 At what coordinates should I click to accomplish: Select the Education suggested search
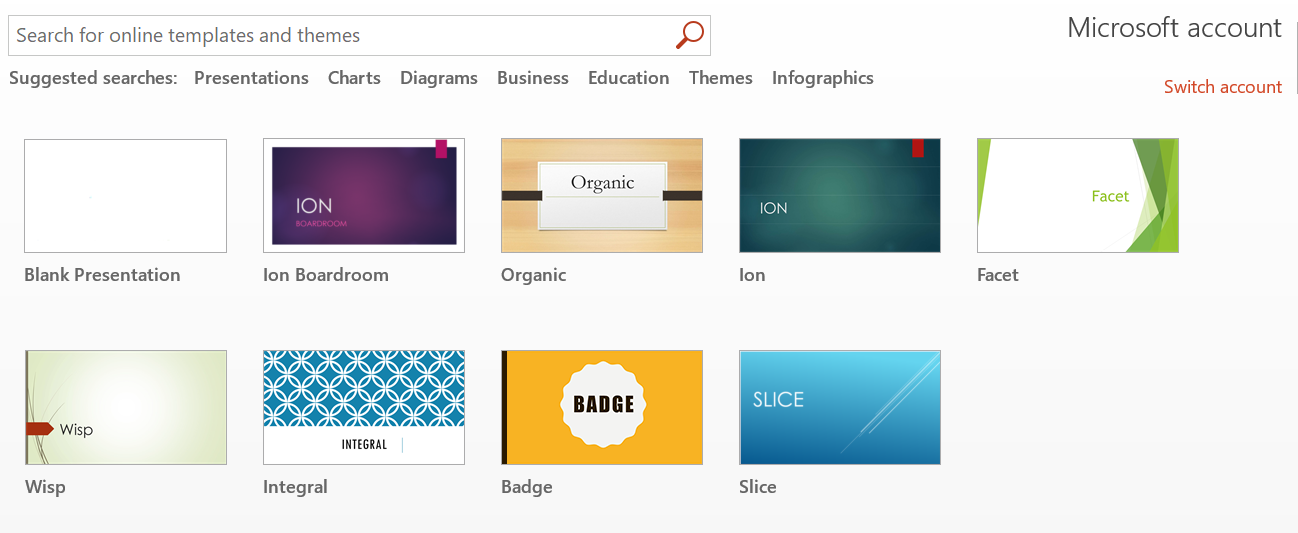(x=629, y=78)
